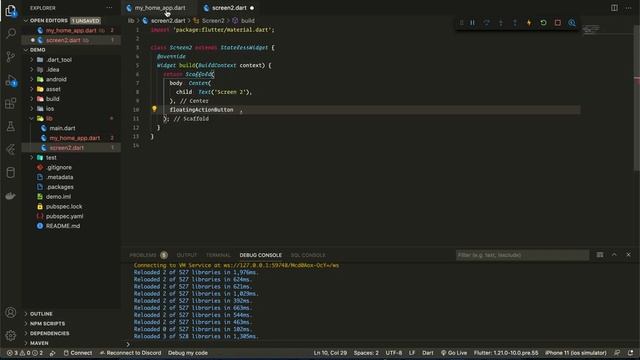Change Dart language mode in status bar
Screen dimensions: 640x360
428,353
